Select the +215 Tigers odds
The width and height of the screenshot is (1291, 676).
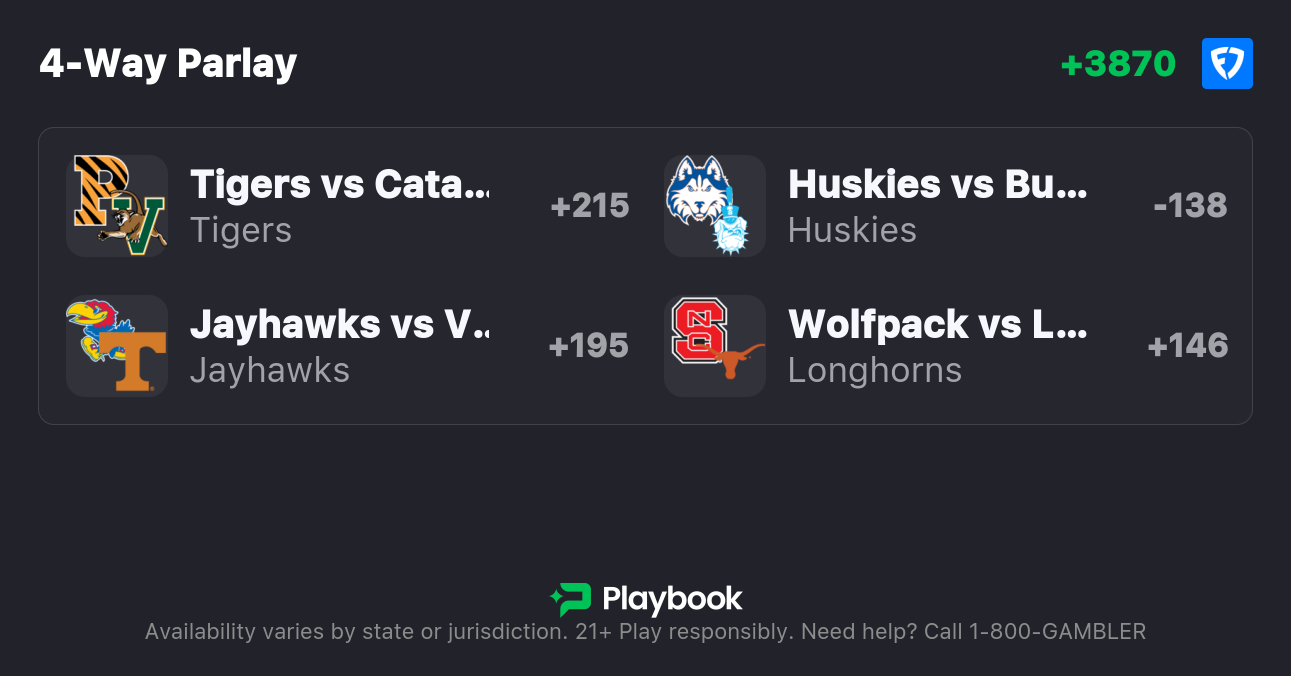(590, 206)
